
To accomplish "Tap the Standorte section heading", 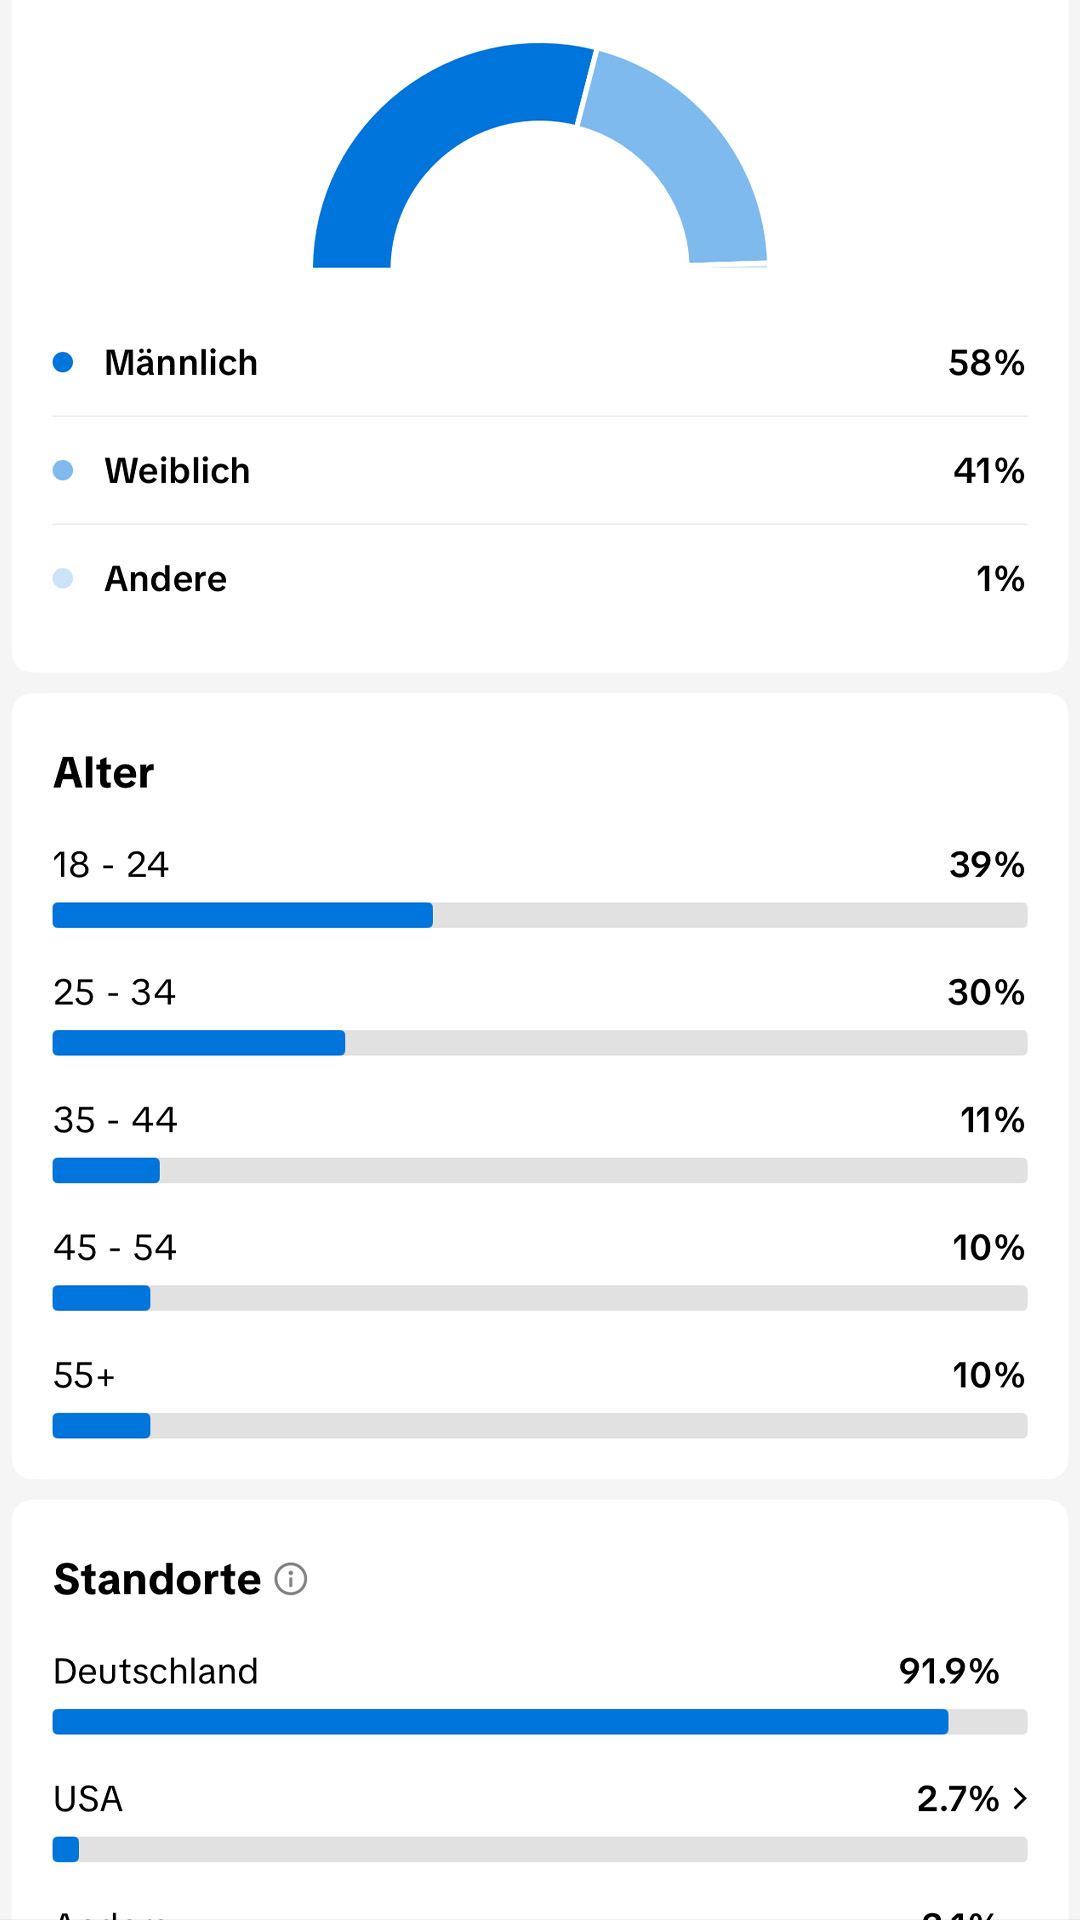I will [x=157, y=1580].
